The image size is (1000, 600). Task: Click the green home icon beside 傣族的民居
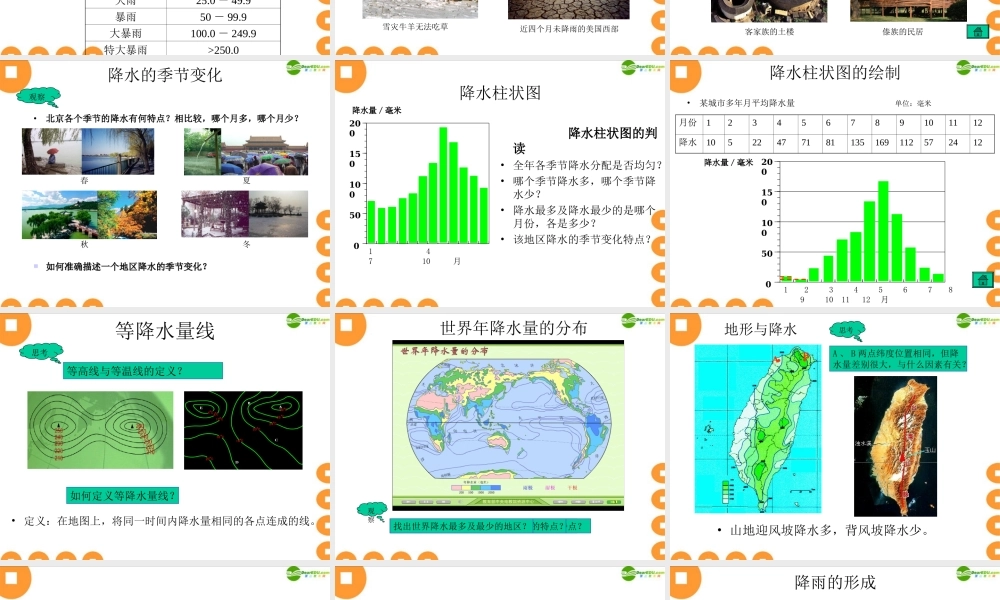[977, 31]
